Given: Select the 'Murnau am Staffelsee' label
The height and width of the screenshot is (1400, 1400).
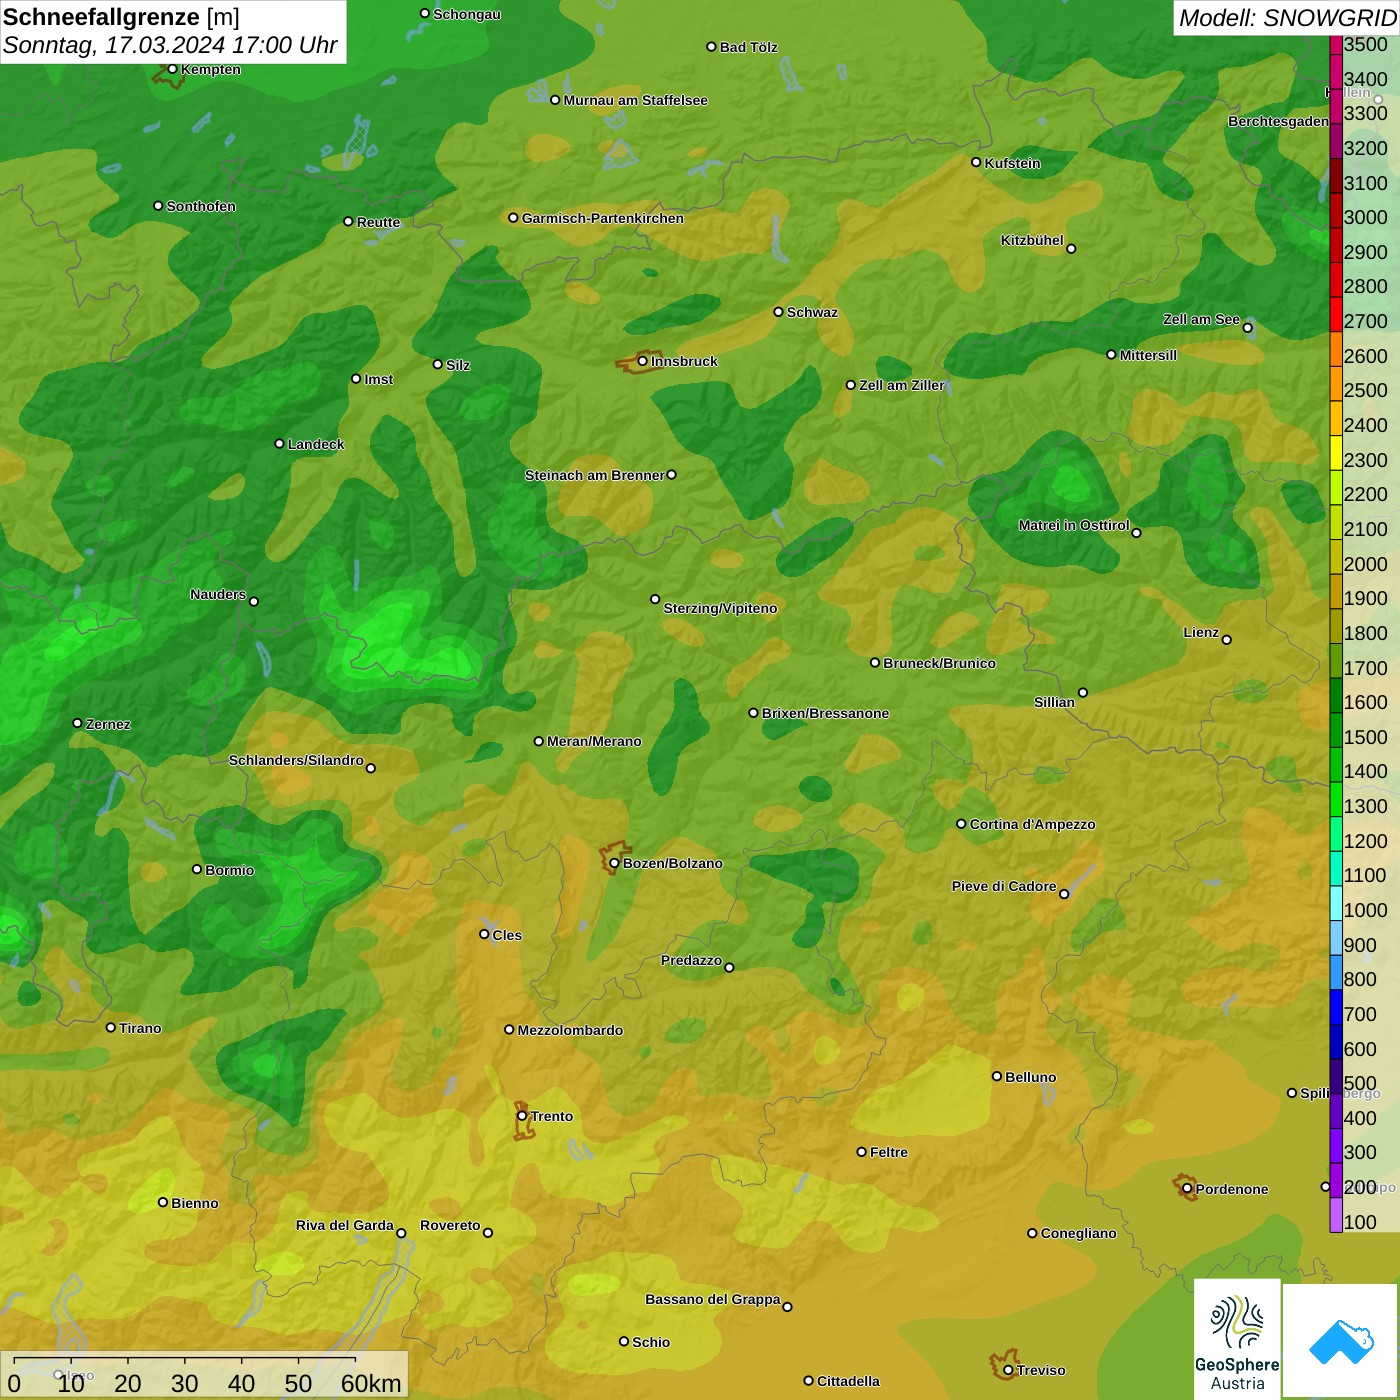Looking at the screenshot, I should click(x=636, y=100).
